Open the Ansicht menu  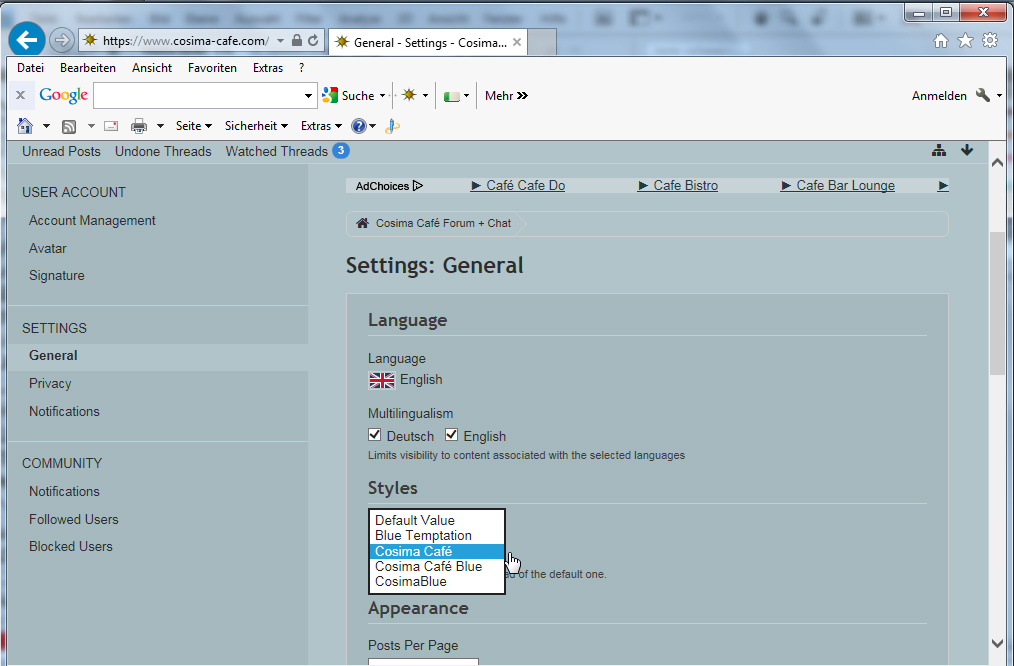point(152,68)
